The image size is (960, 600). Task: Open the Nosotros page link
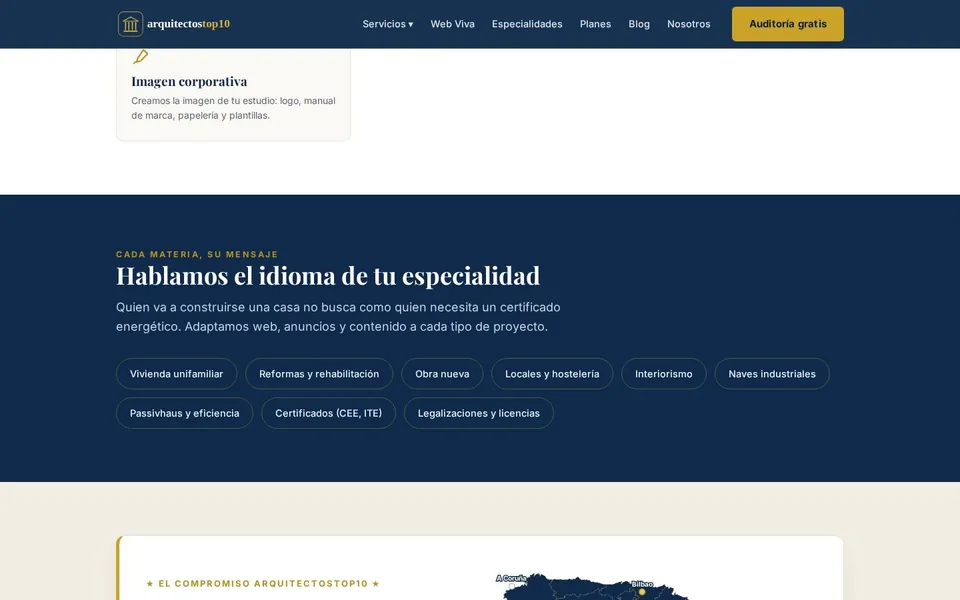click(689, 24)
